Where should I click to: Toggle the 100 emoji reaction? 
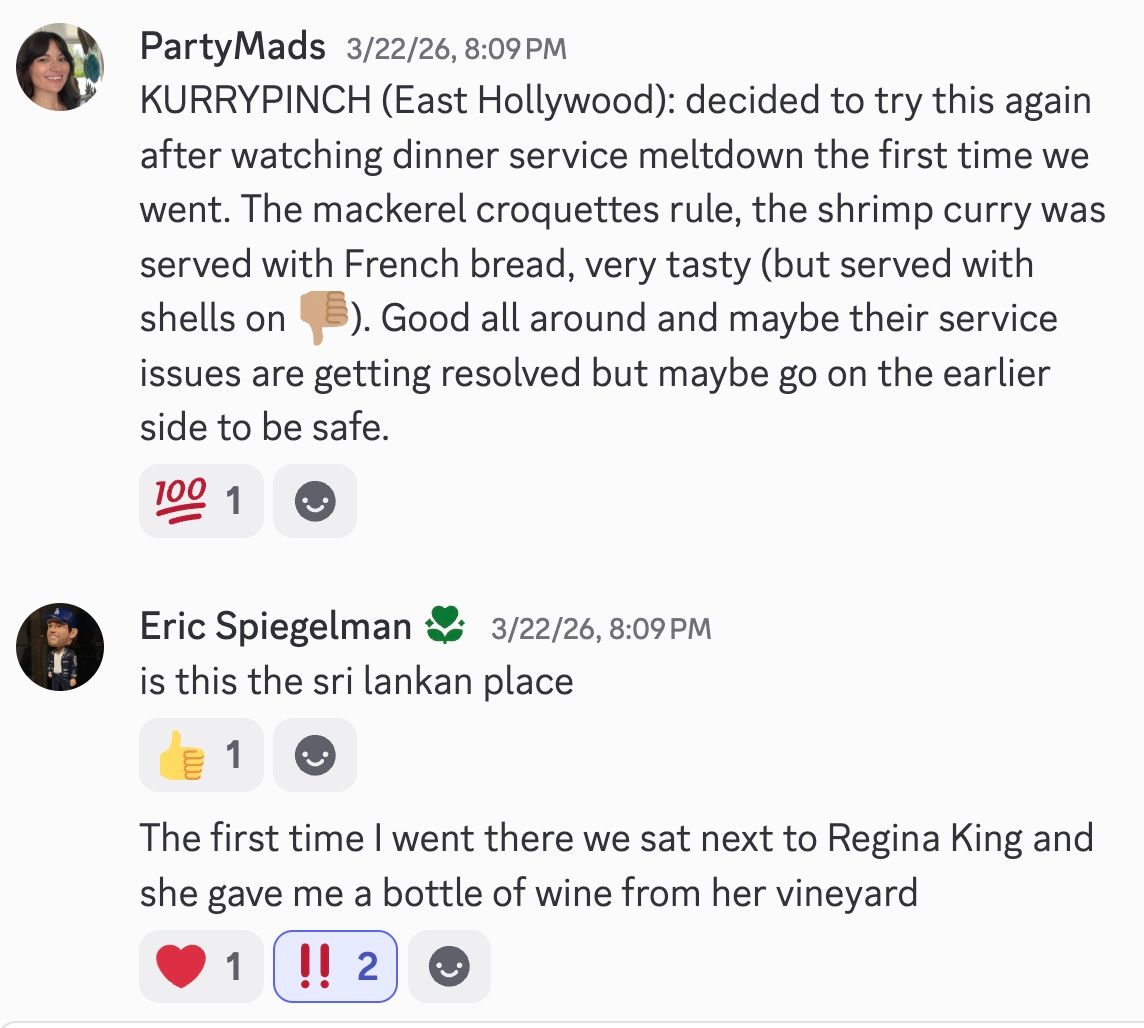pos(200,500)
